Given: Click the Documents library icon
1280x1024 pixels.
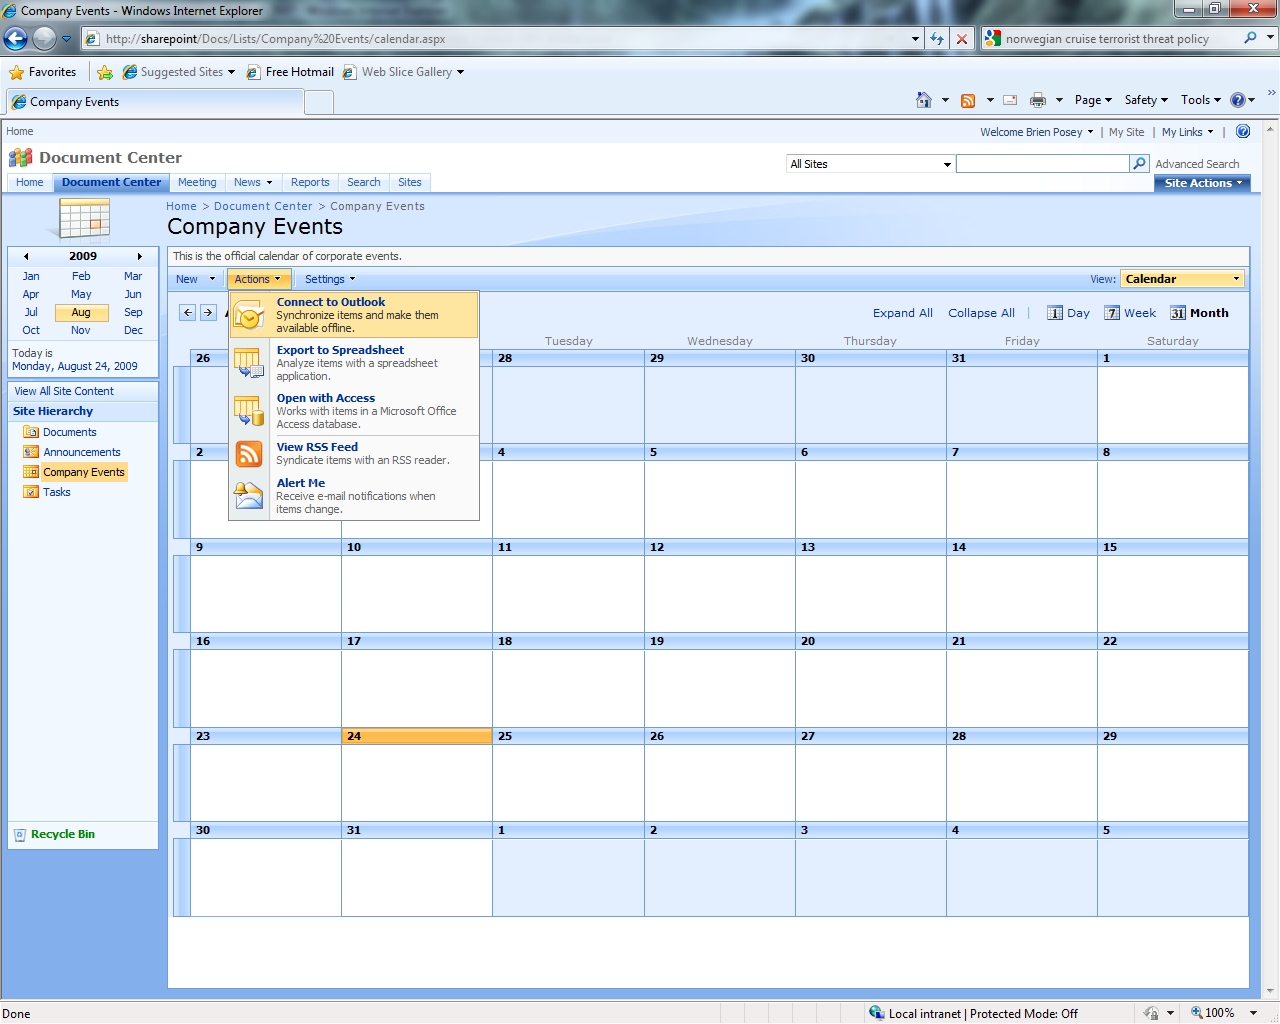Looking at the screenshot, I should click(31, 432).
